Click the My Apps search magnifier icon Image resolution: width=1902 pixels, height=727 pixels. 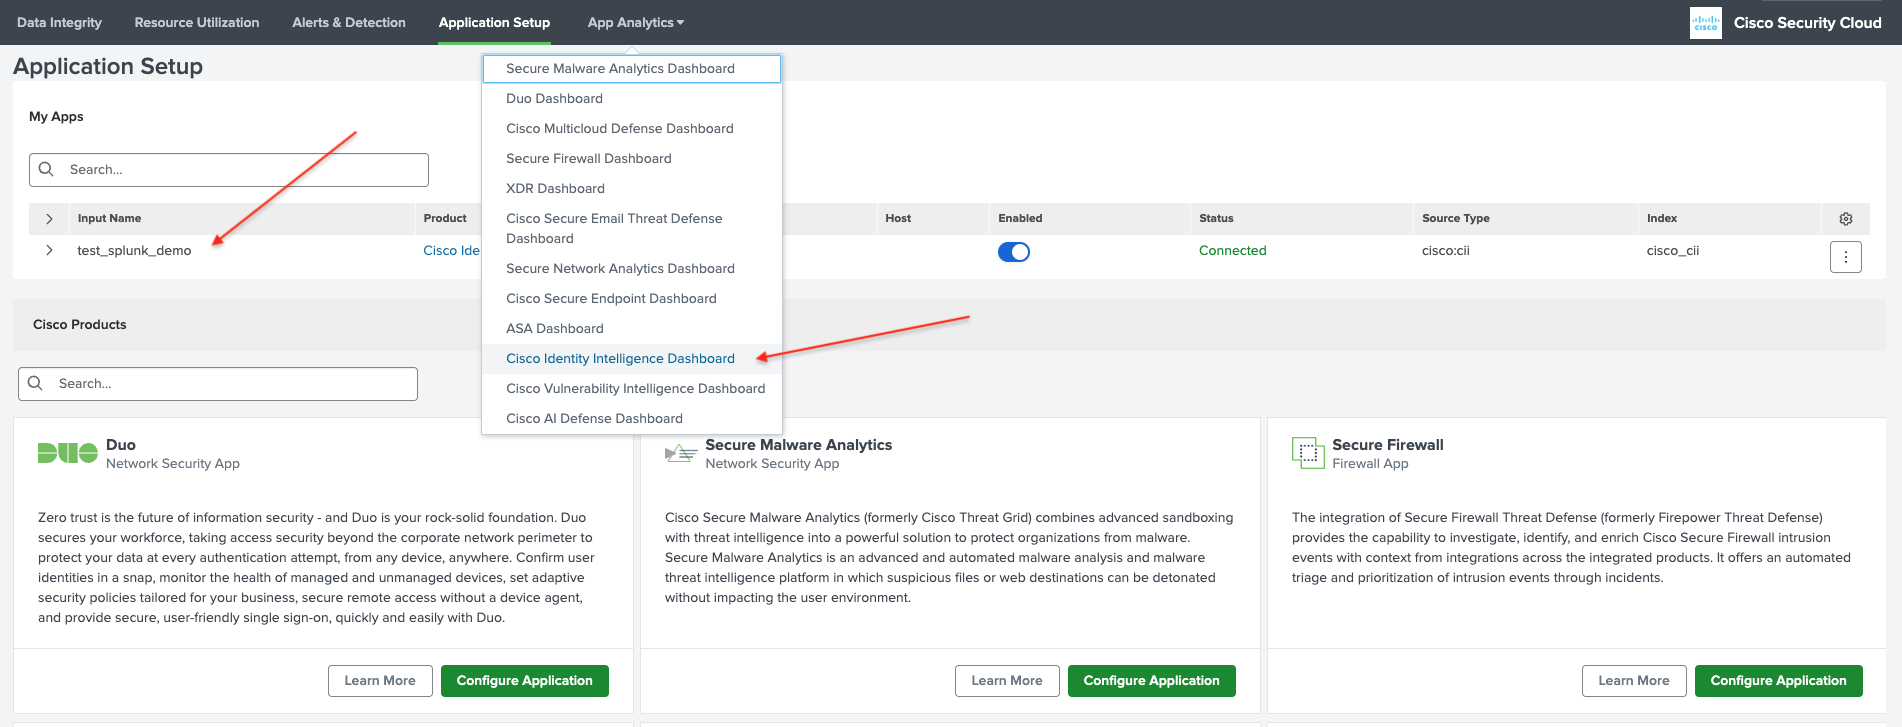click(x=46, y=170)
